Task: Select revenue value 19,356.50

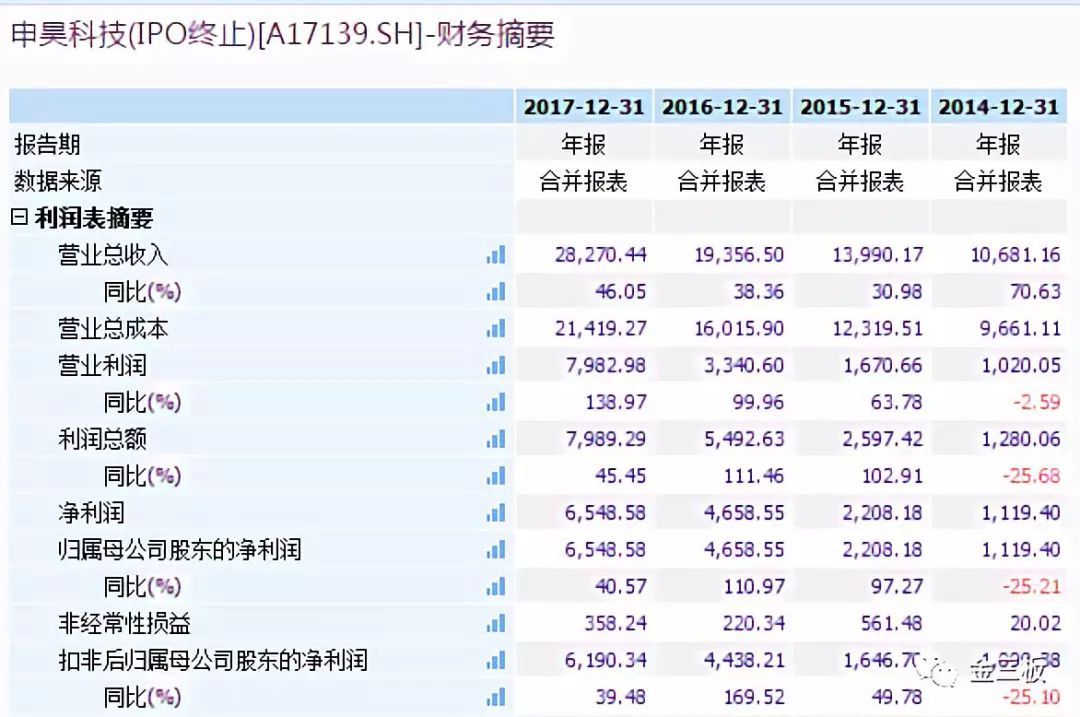Action: pos(739,255)
